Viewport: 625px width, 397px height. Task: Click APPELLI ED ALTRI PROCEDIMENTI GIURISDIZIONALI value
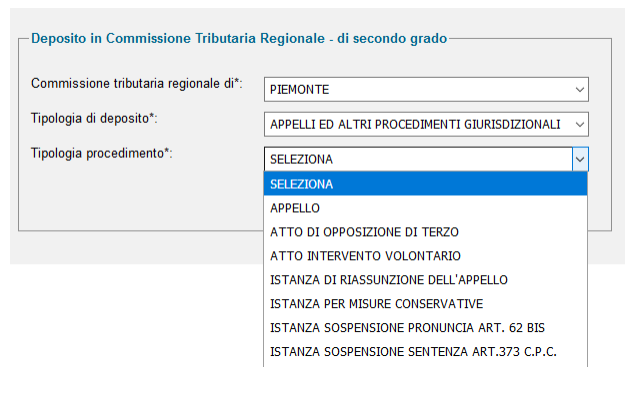coord(415,125)
